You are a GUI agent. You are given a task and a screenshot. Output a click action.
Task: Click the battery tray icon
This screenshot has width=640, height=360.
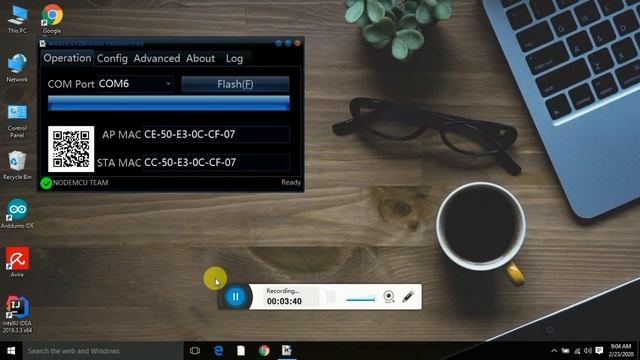565,351
